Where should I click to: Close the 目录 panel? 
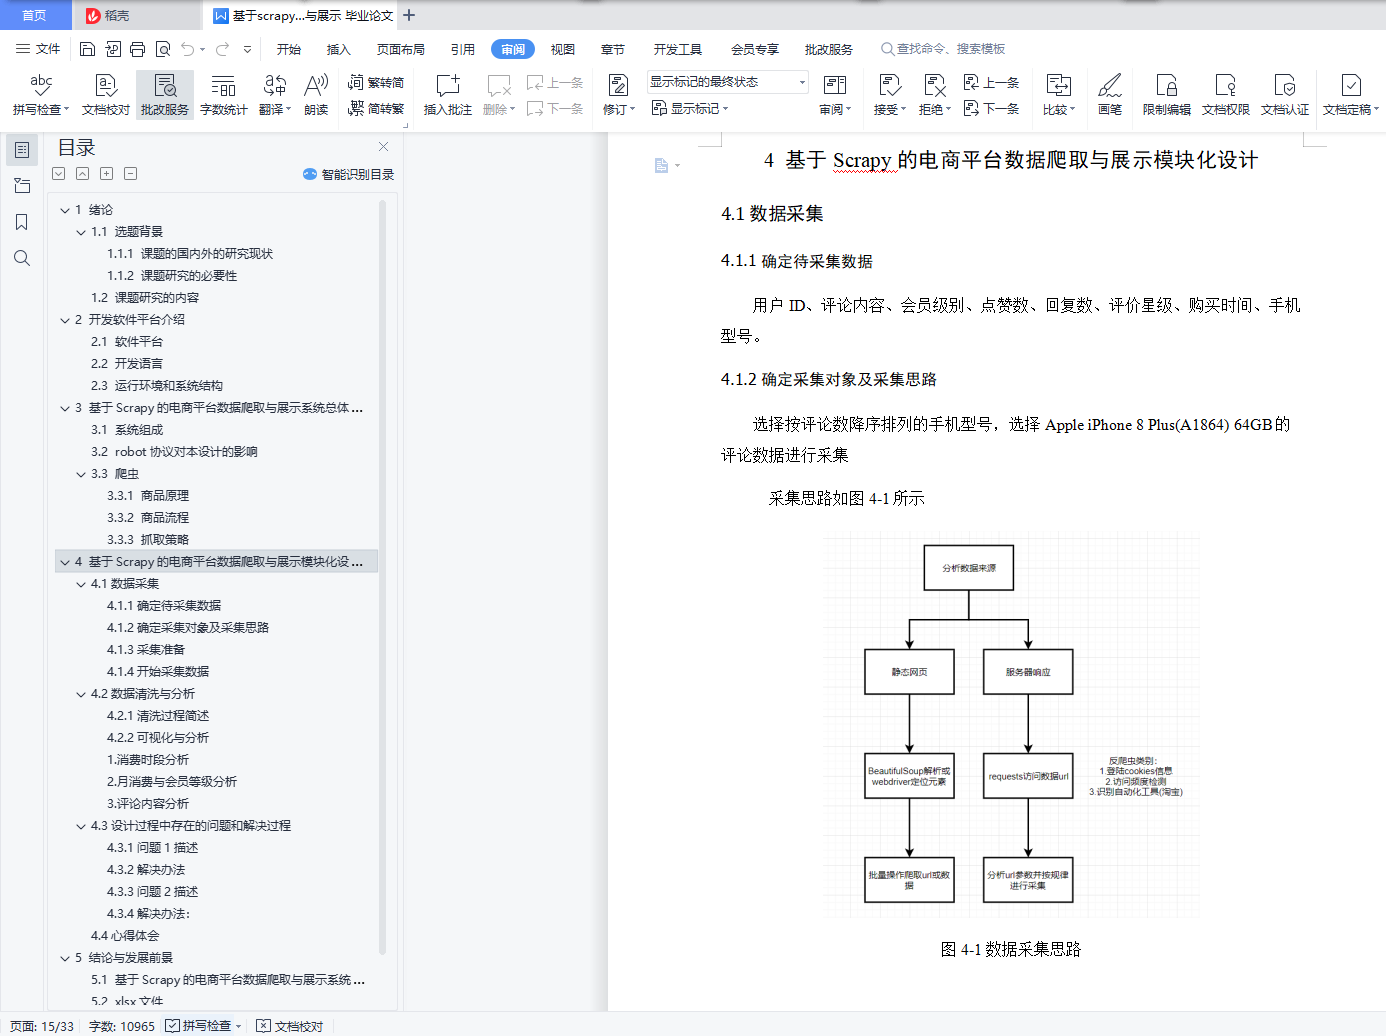coord(383,147)
